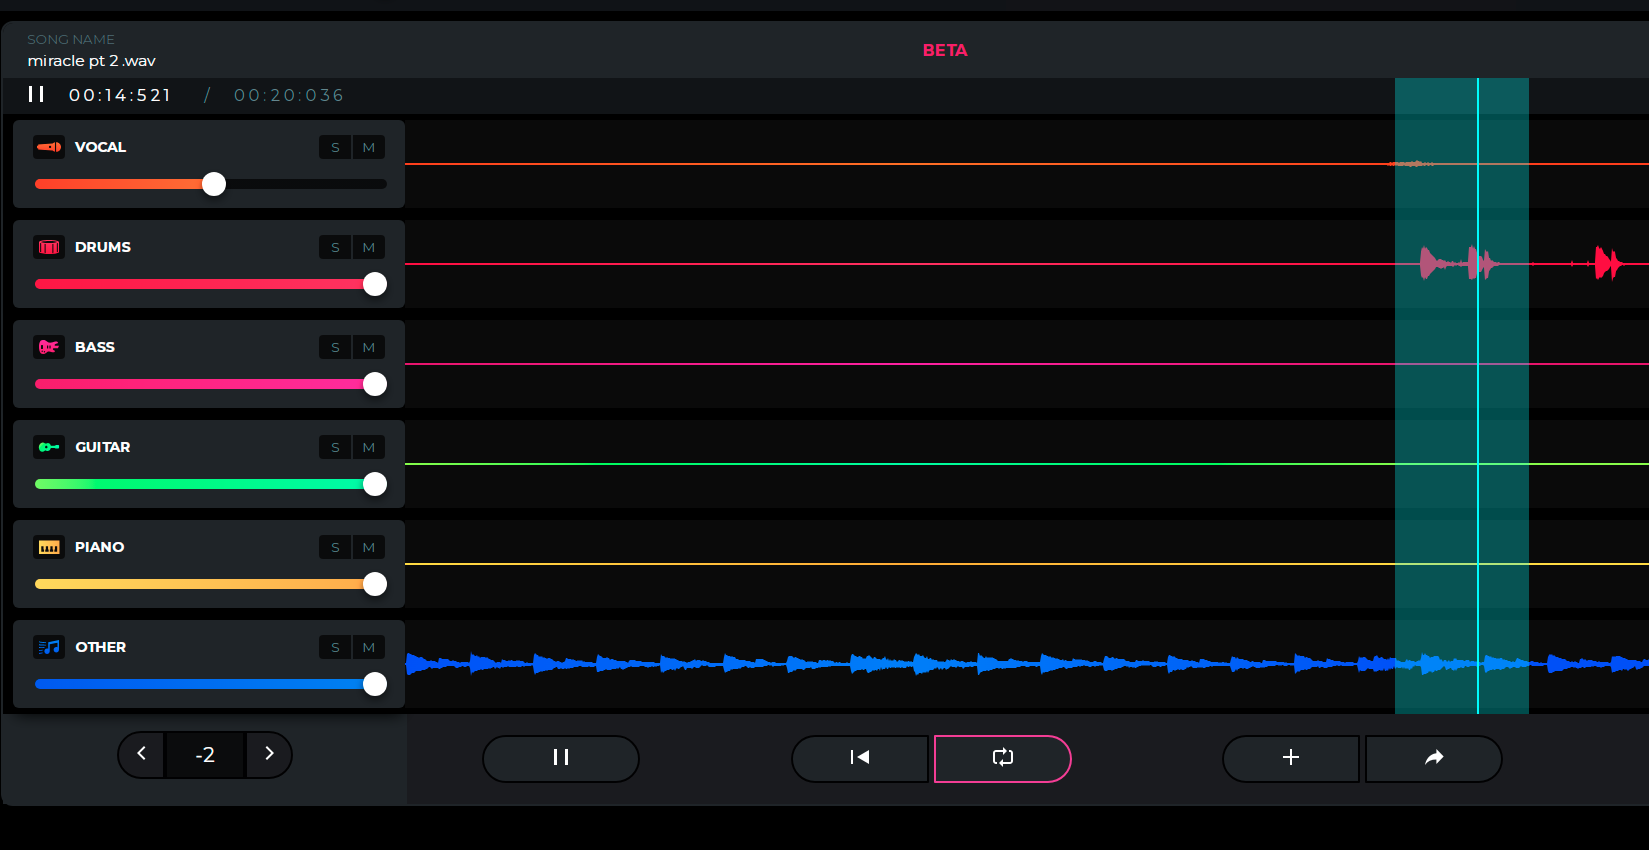Pause using the bottom pause button

click(x=561, y=758)
